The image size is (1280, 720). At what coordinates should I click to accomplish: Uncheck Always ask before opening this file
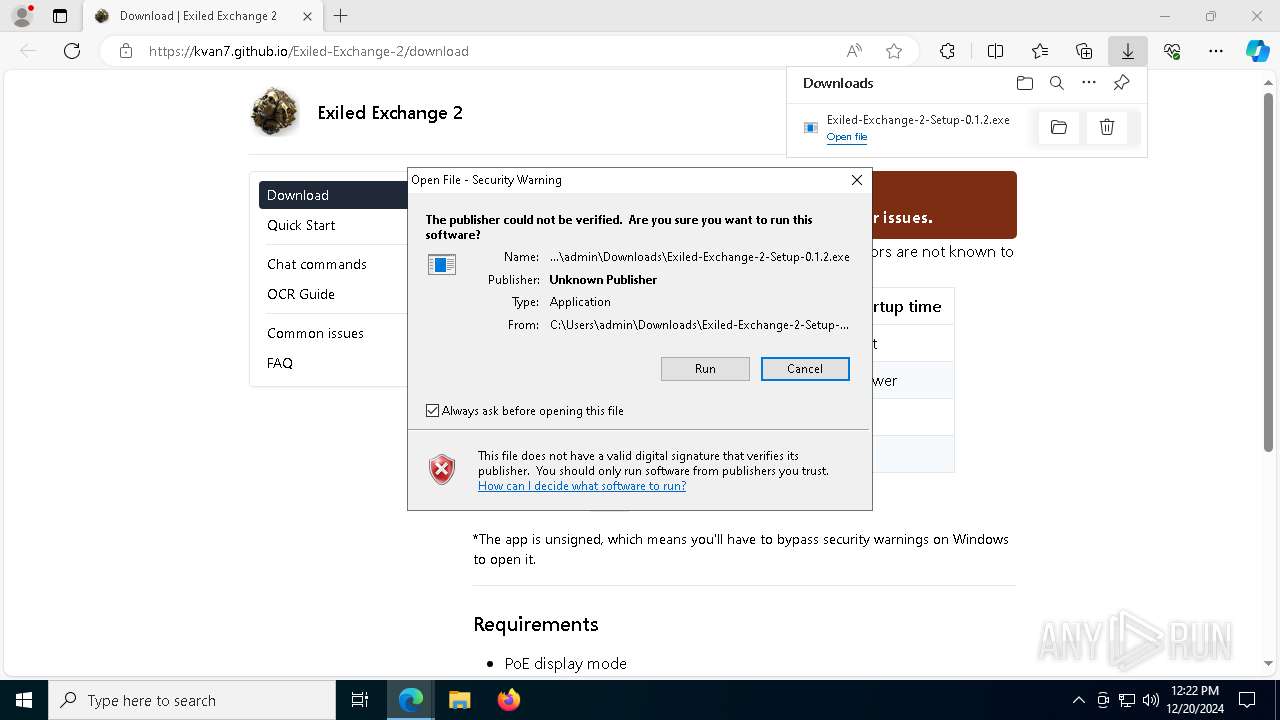pos(432,411)
